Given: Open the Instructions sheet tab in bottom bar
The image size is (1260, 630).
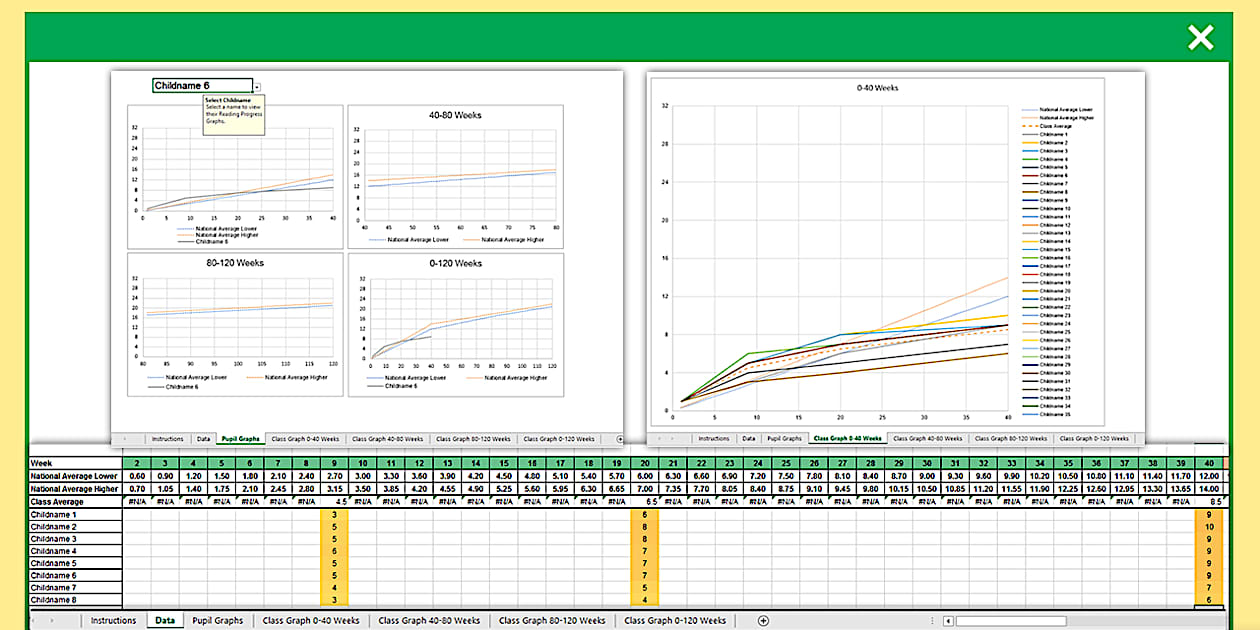Looking at the screenshot, I should [113, 621].
